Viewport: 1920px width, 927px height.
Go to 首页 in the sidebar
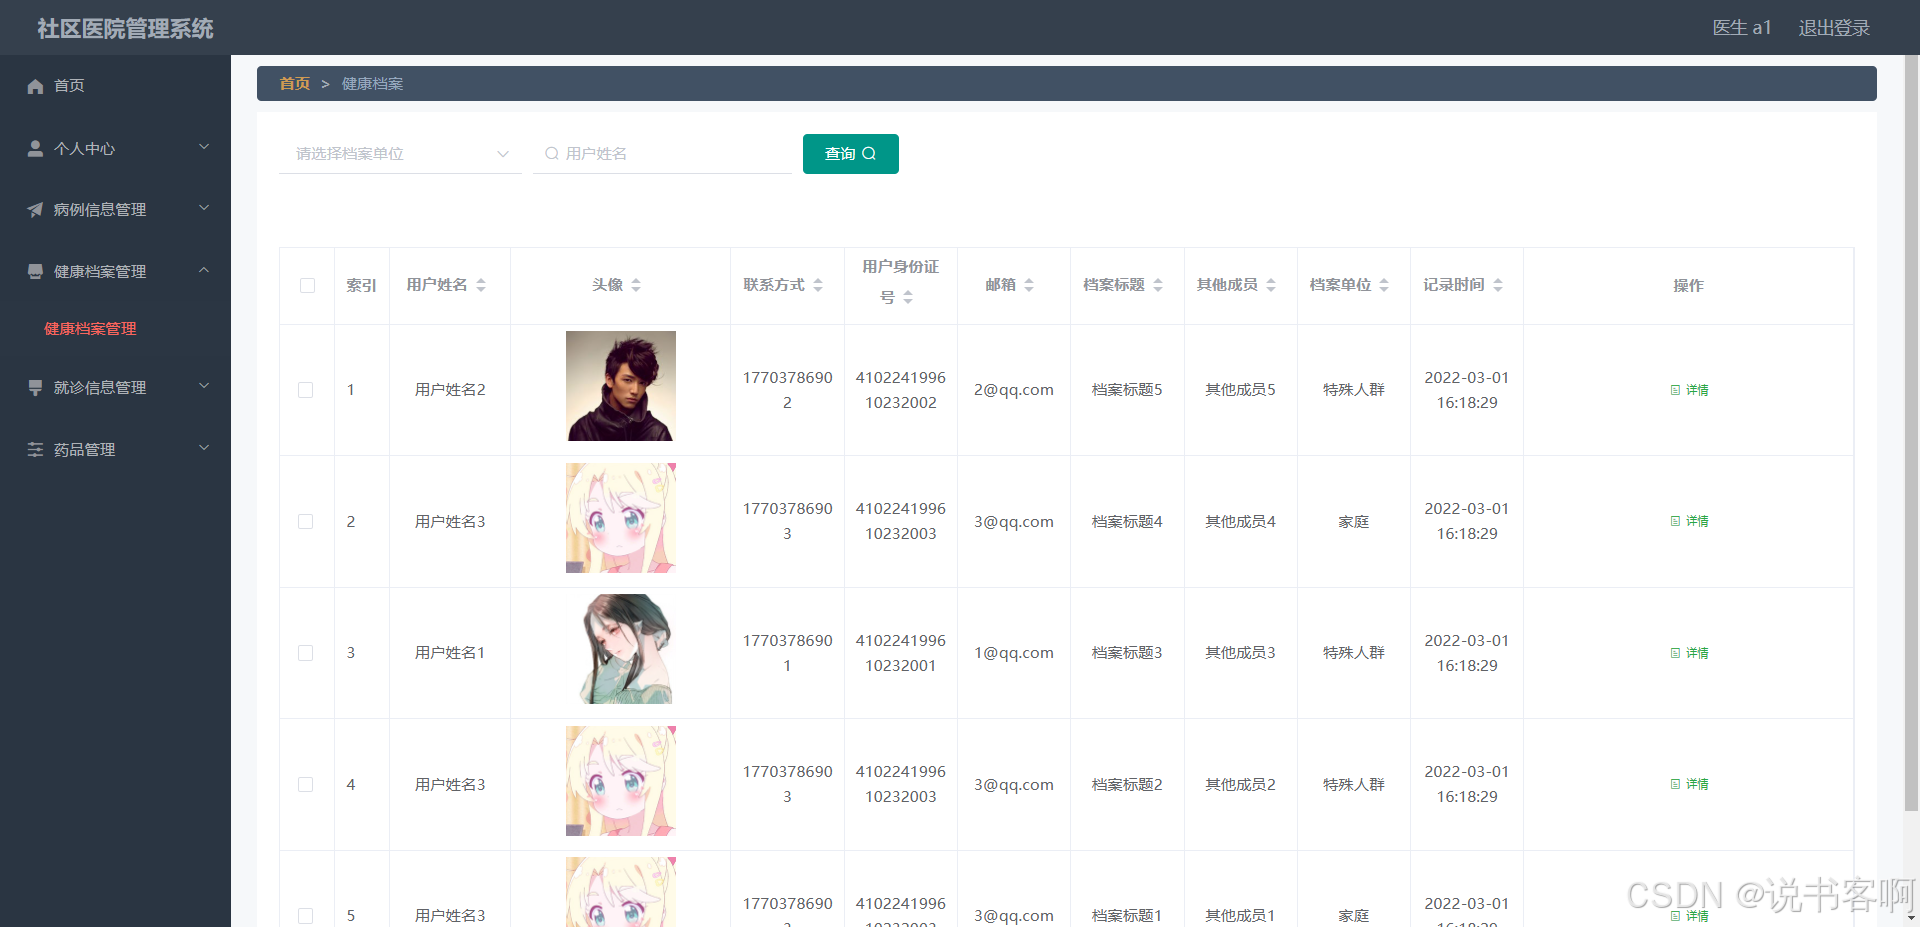tap(115, 86)
